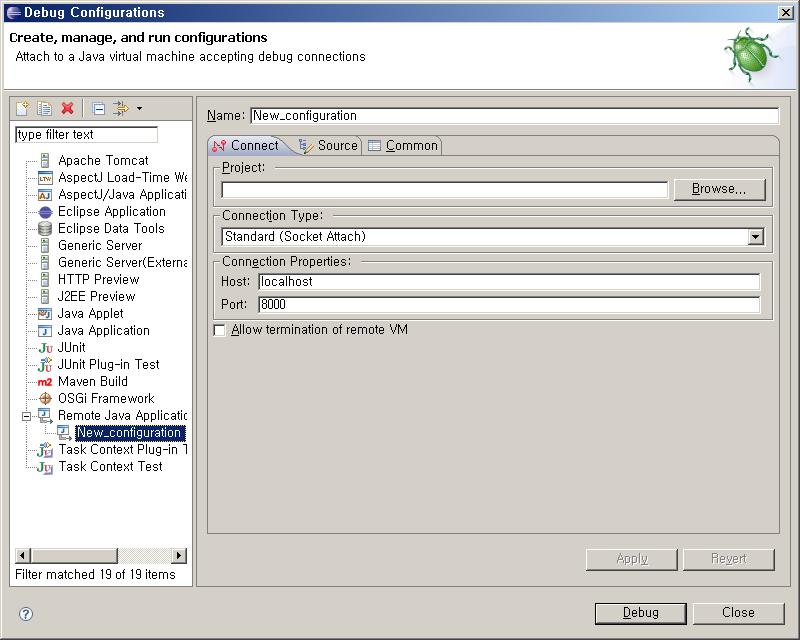Click the filter launch configurations icon
This screenshot has width=800, height=640.
(x=121, y=108)
